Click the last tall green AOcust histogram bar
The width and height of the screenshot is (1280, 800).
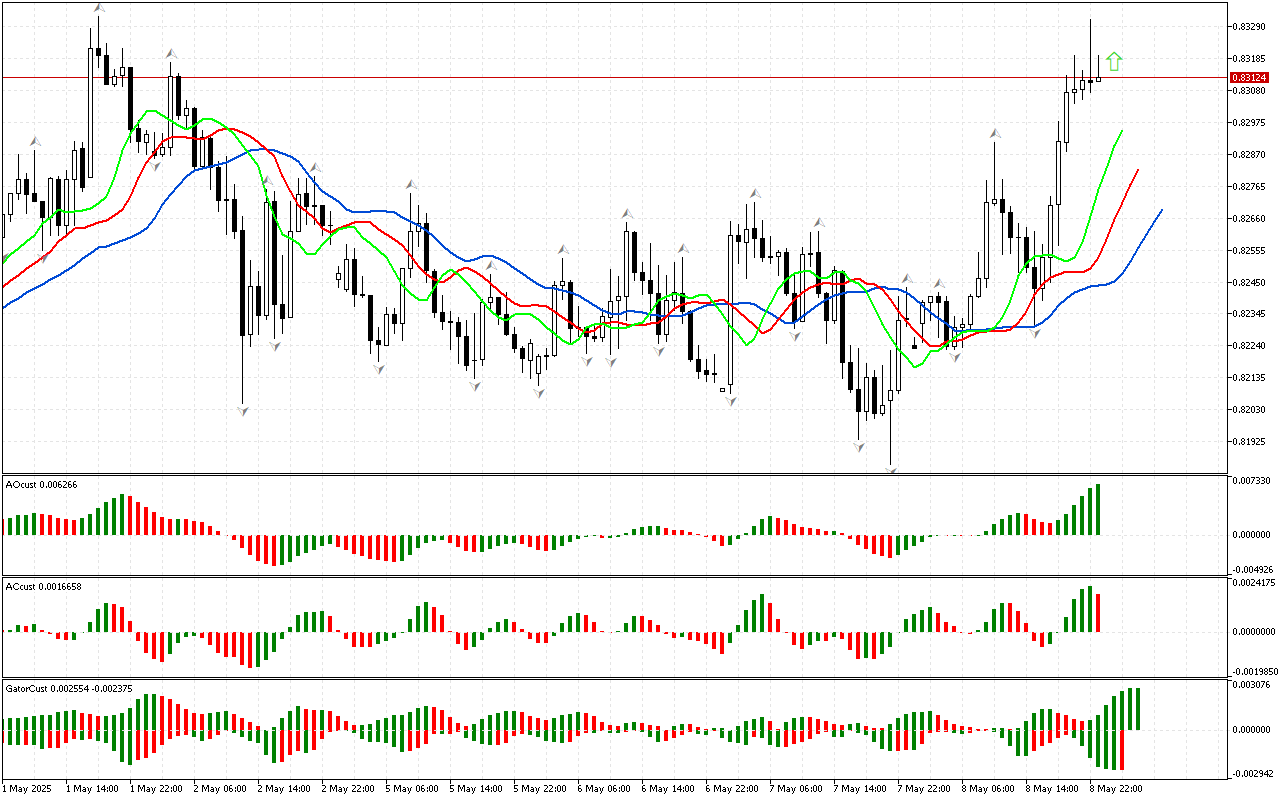(1098, 509)
